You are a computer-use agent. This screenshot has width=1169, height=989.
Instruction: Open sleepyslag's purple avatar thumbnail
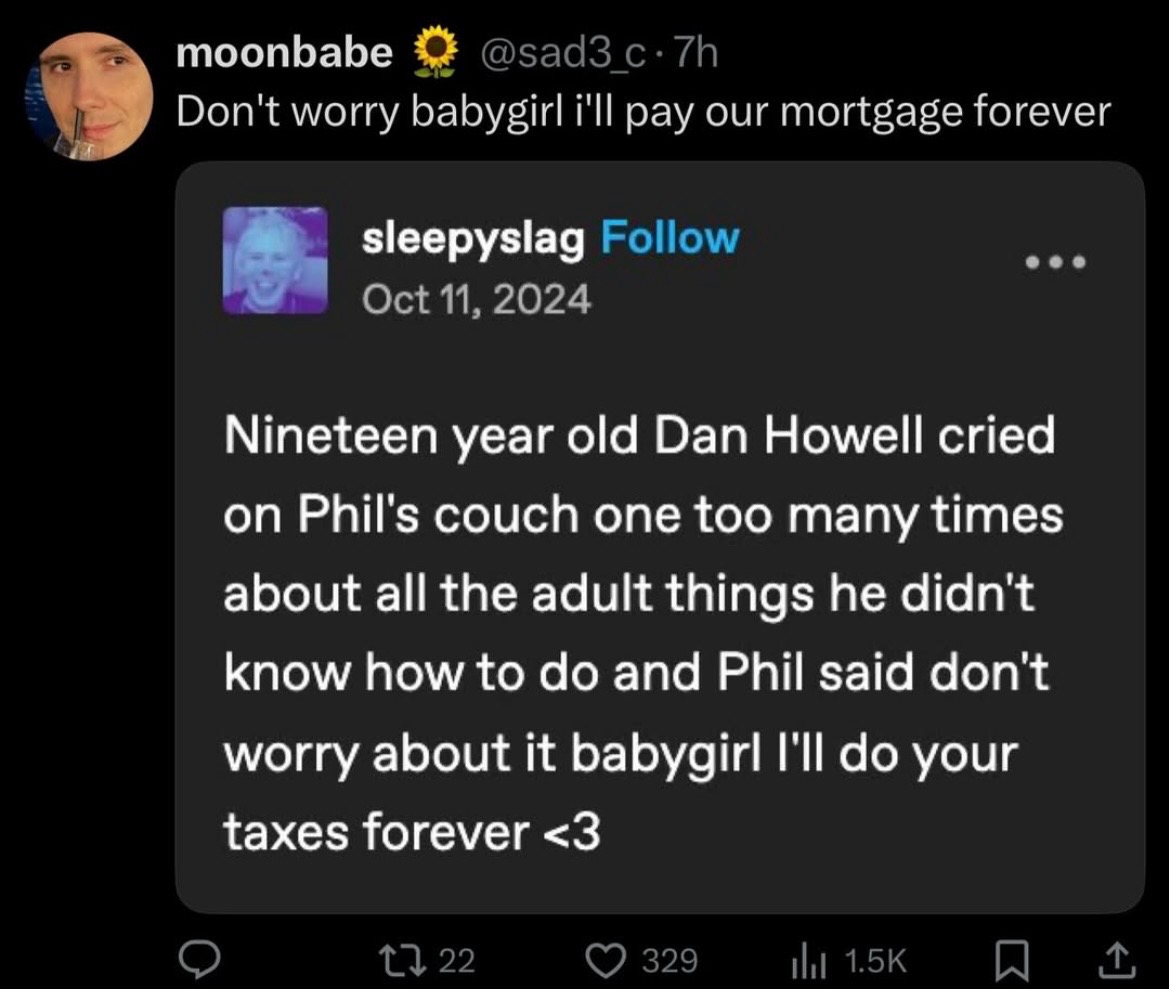pyautogui.click(x=275, y=261)
